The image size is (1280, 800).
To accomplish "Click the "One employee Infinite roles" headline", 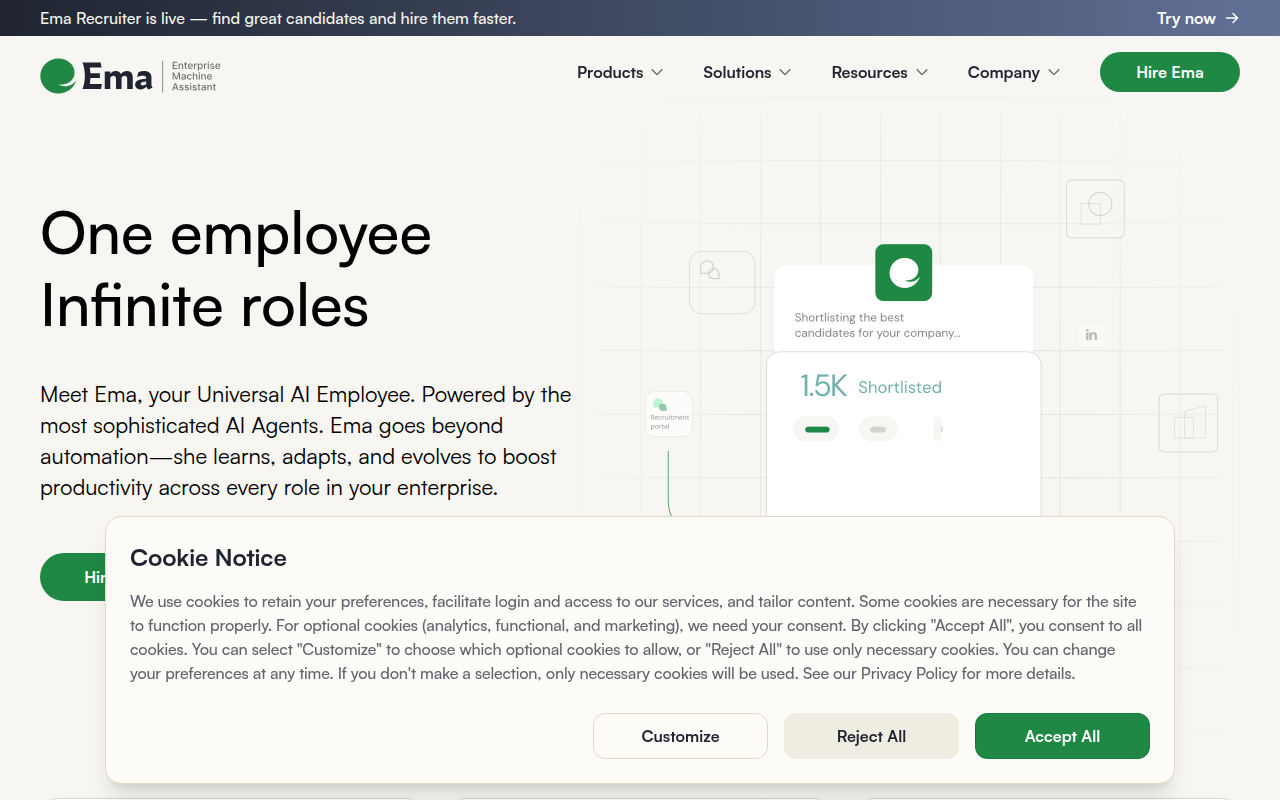I will (x=236, y=269).
